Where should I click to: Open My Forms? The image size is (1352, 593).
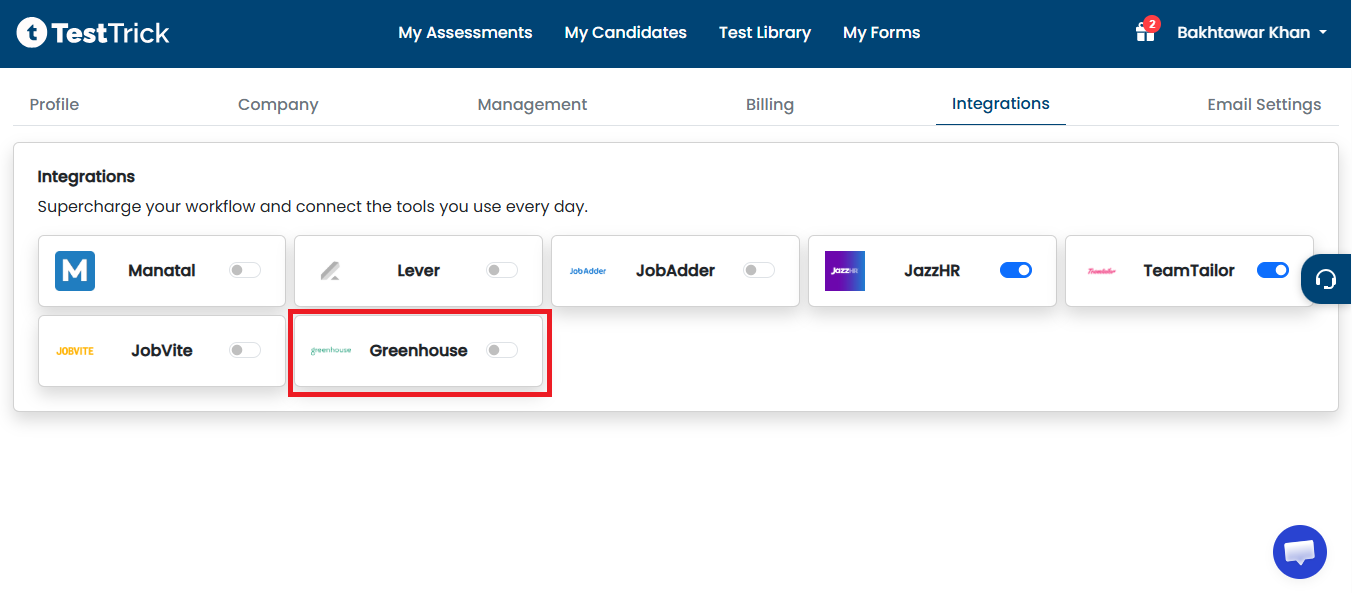(882, 33)
